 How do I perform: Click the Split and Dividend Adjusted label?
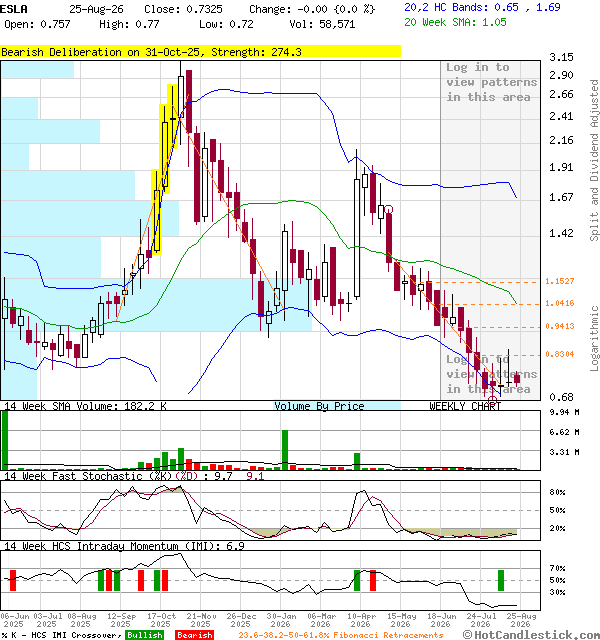click(x=594, y=160)
